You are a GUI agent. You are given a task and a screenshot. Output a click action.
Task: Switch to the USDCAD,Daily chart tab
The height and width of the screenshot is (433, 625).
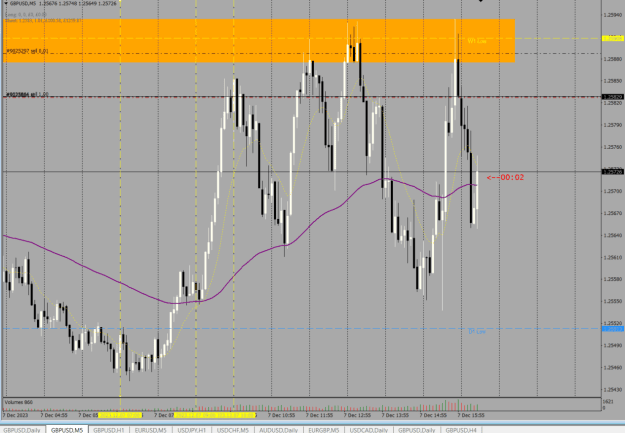coord(368,430)
